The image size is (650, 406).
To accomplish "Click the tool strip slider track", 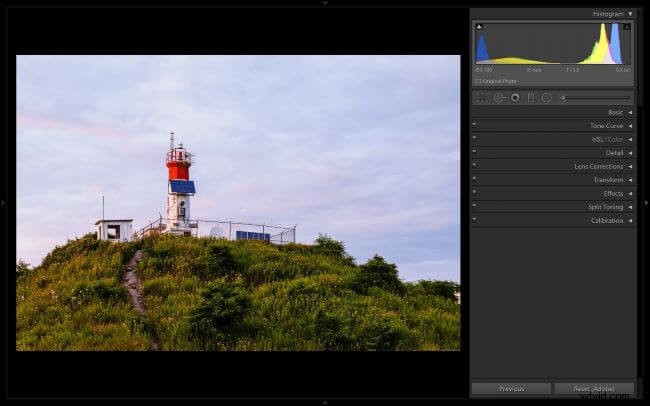I will 598,98.
